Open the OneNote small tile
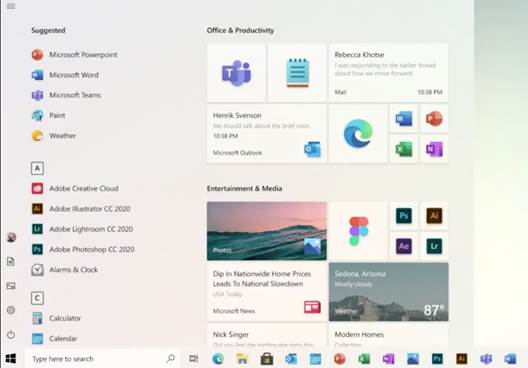Viewport: 528px width, 368px height. pyautogui.click(x=434, y=149)
